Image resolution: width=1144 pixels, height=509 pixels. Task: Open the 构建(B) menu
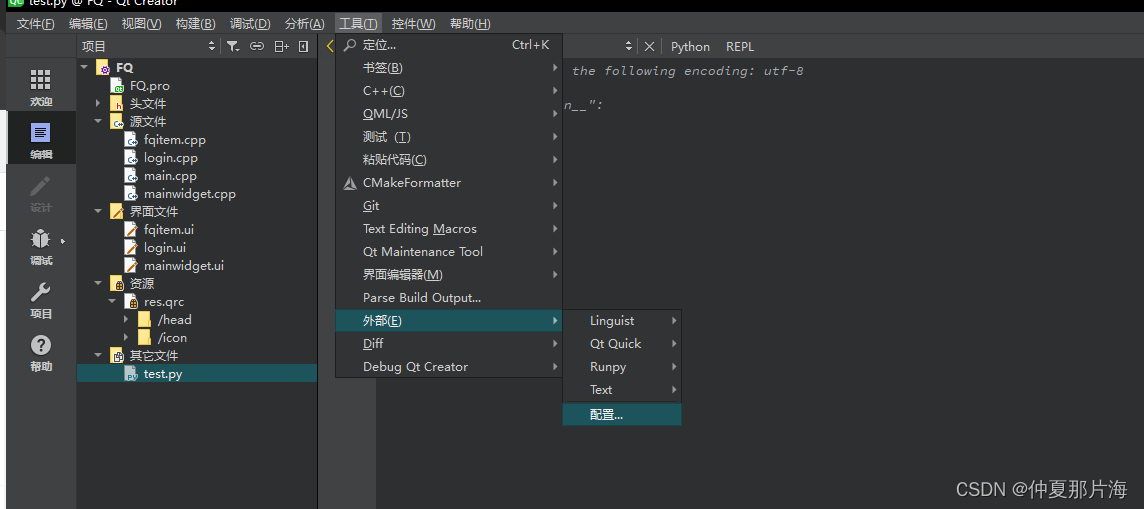(x=196, y=24)
